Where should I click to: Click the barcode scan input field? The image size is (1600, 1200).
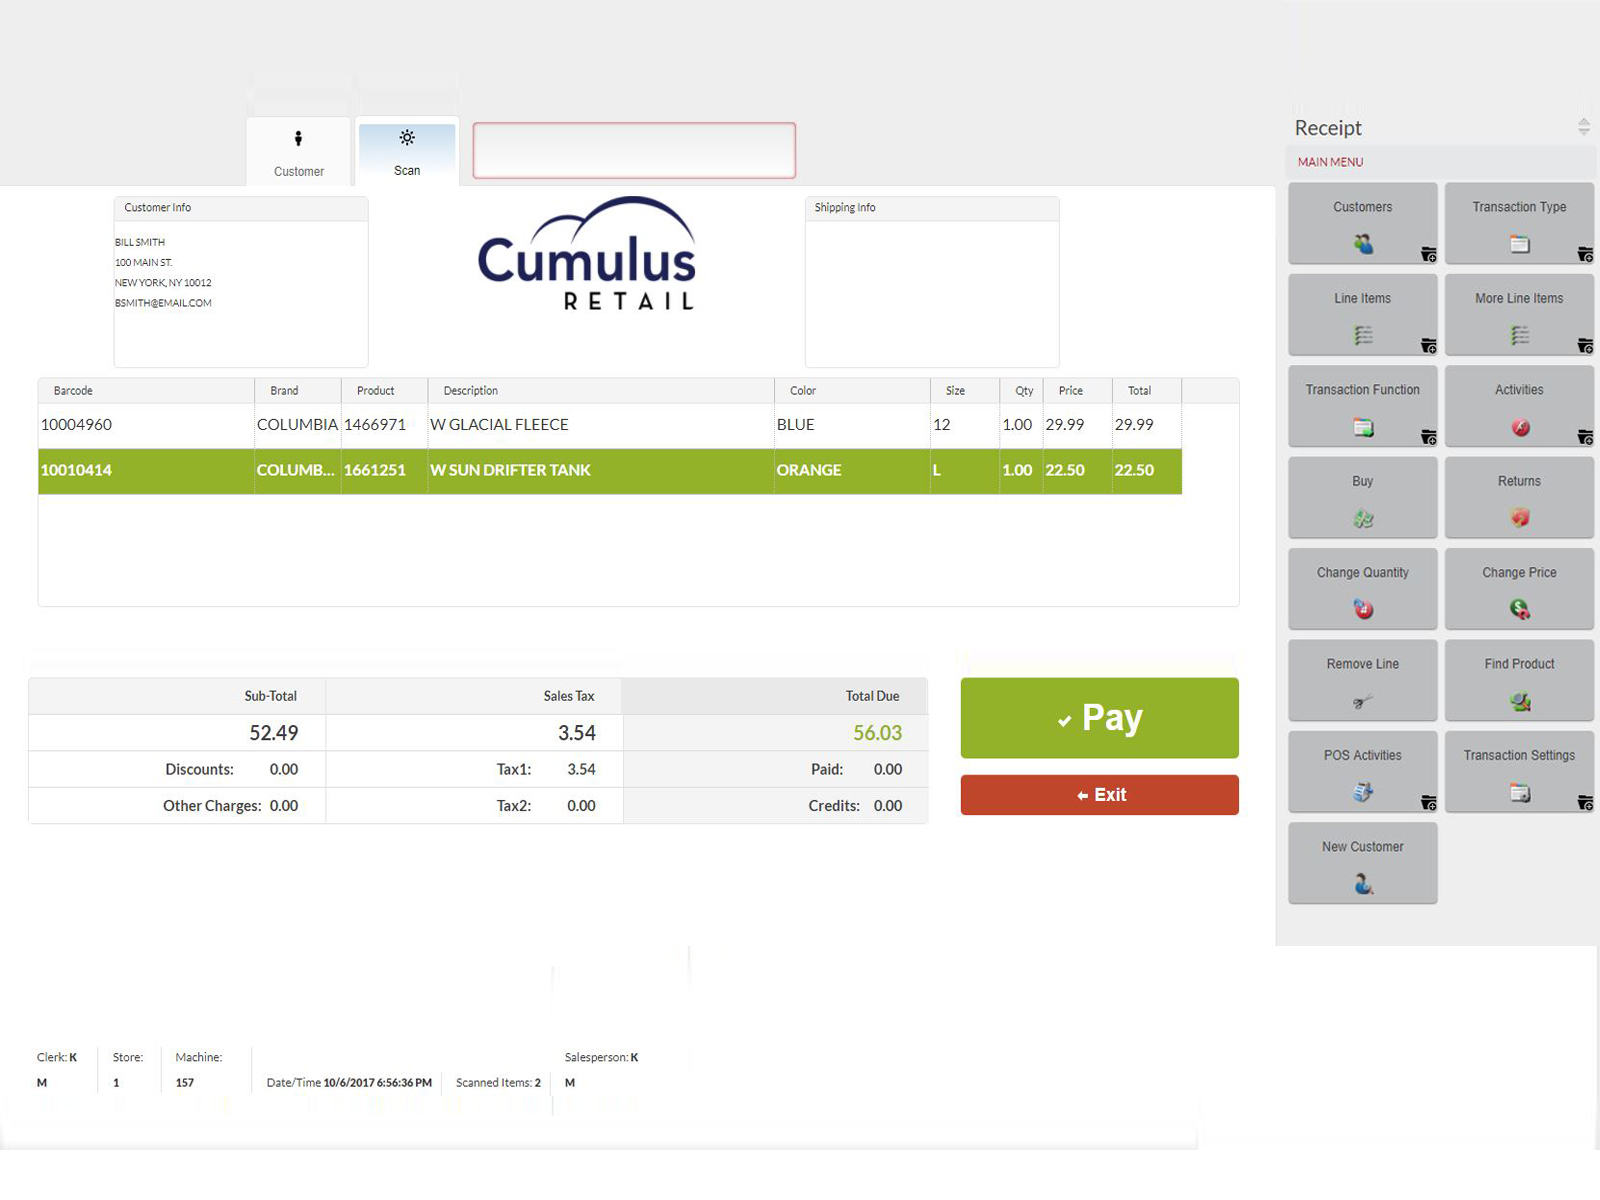[634, 151]
